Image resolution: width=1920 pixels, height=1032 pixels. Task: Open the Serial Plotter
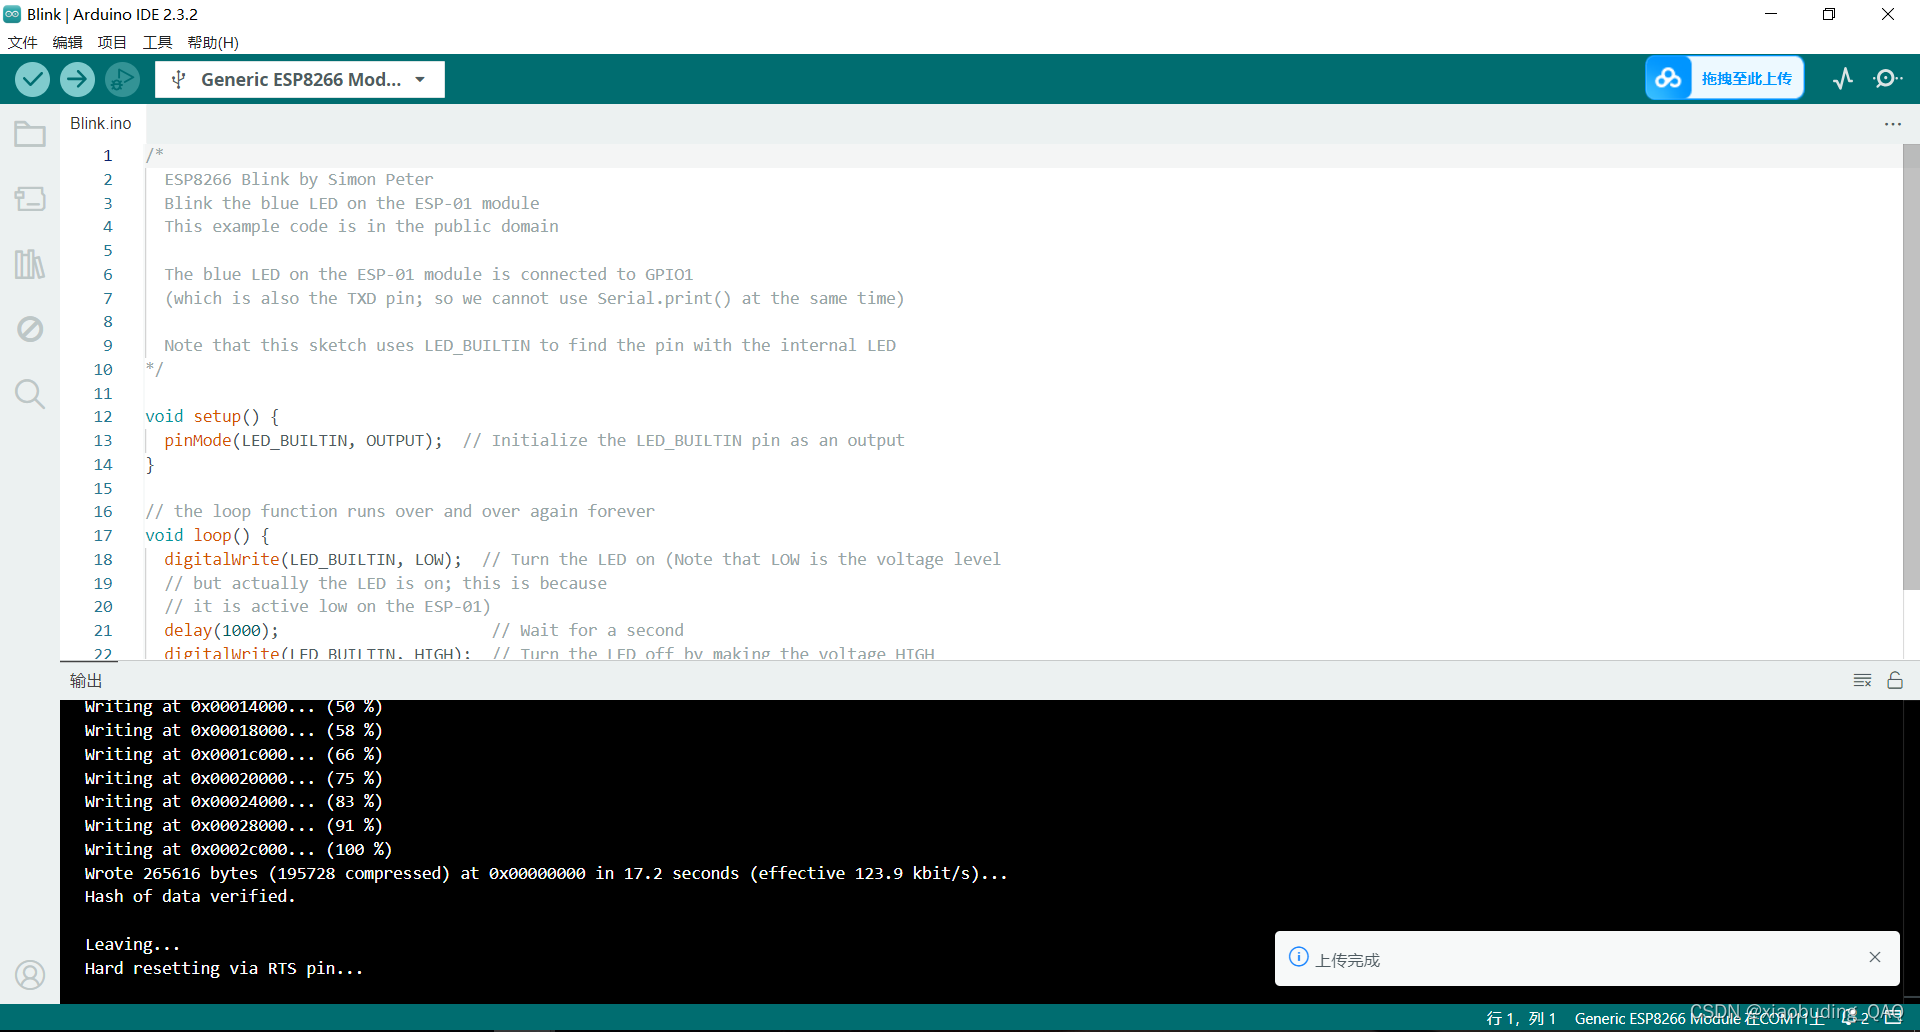1843,78
